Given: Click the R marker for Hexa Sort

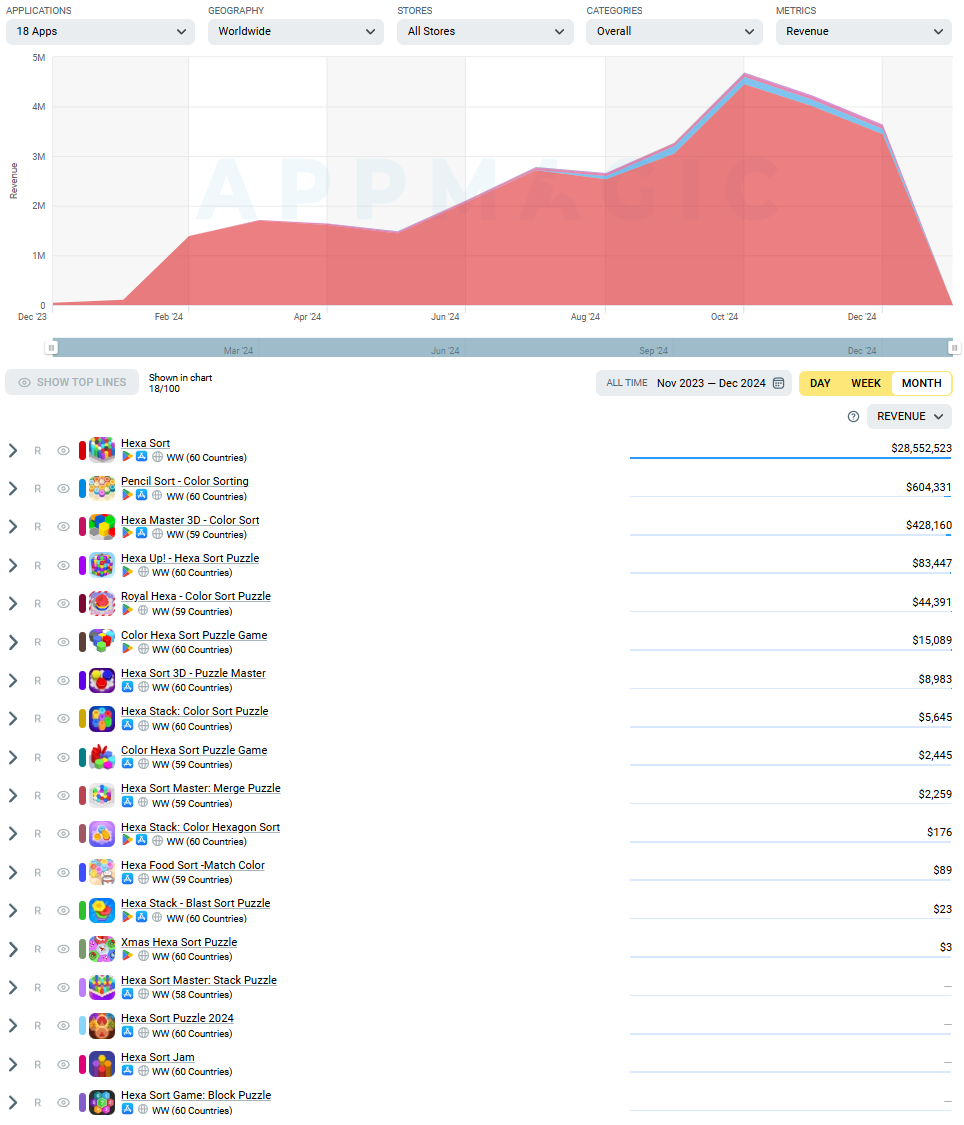Looking at the screenshot, I should 37,451.
